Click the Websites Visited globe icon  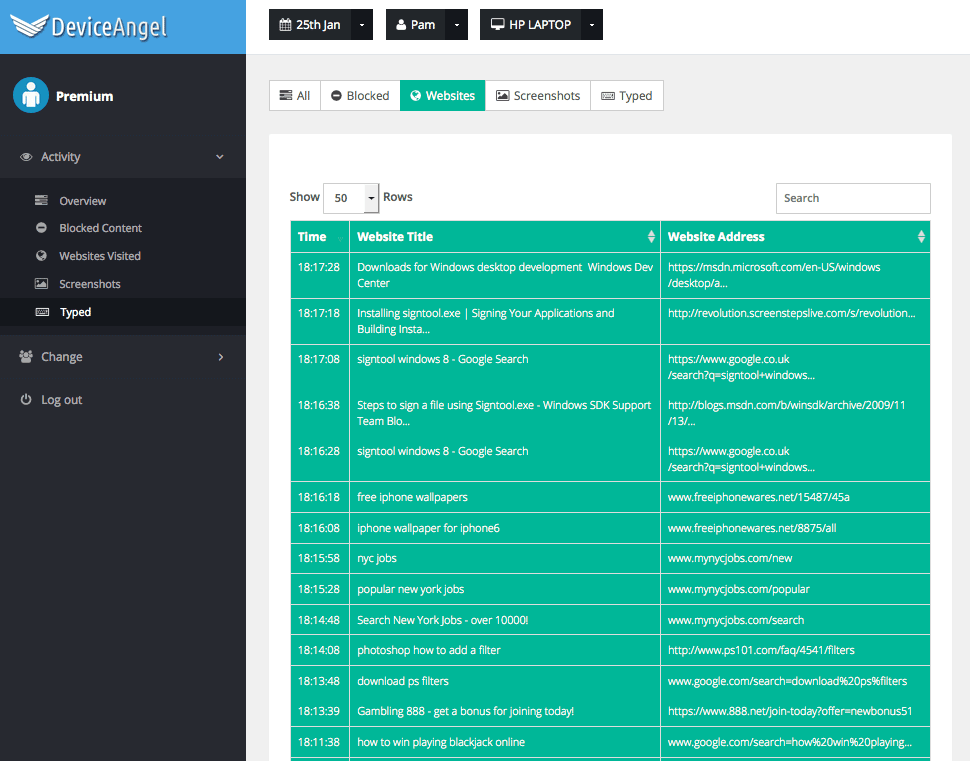pos(41,256)
